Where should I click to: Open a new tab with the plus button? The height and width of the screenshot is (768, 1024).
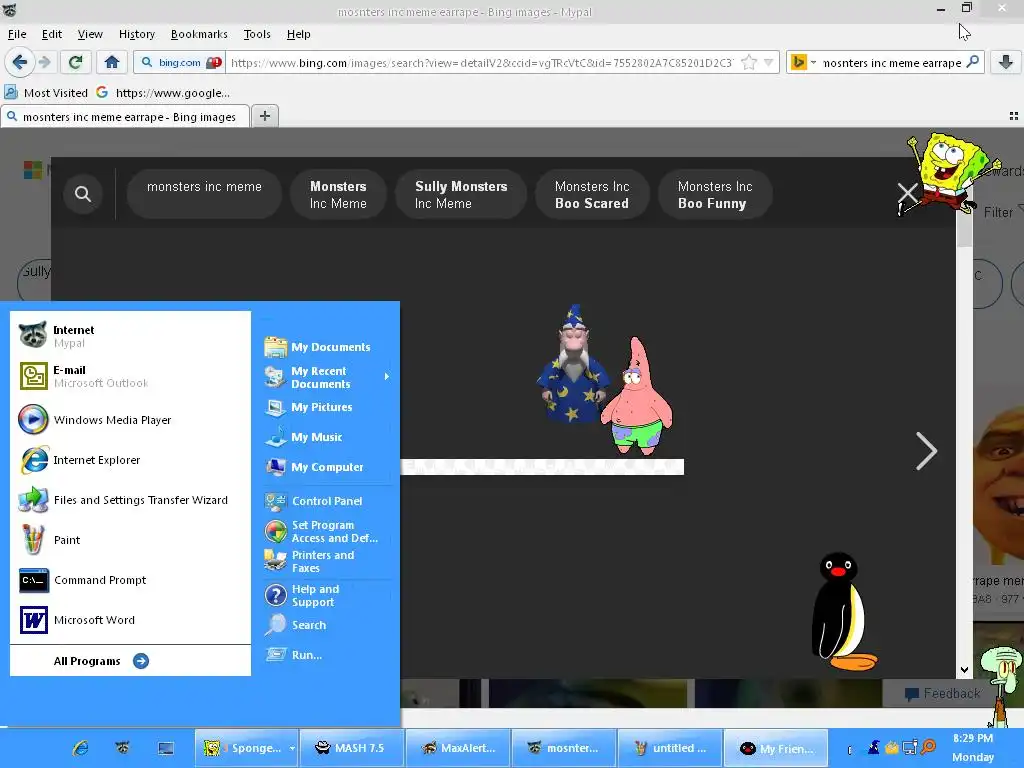pos(264,116)
